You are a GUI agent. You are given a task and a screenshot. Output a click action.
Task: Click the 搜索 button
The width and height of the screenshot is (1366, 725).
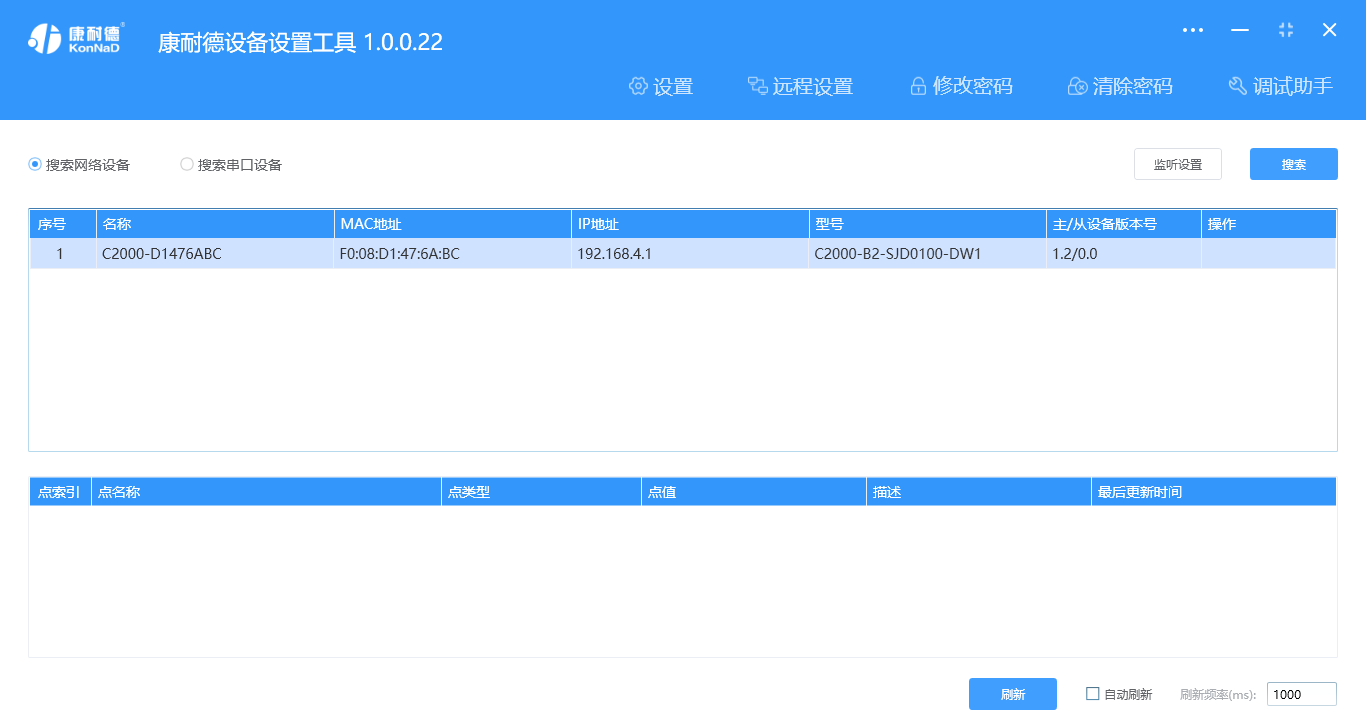point(1294,164)
